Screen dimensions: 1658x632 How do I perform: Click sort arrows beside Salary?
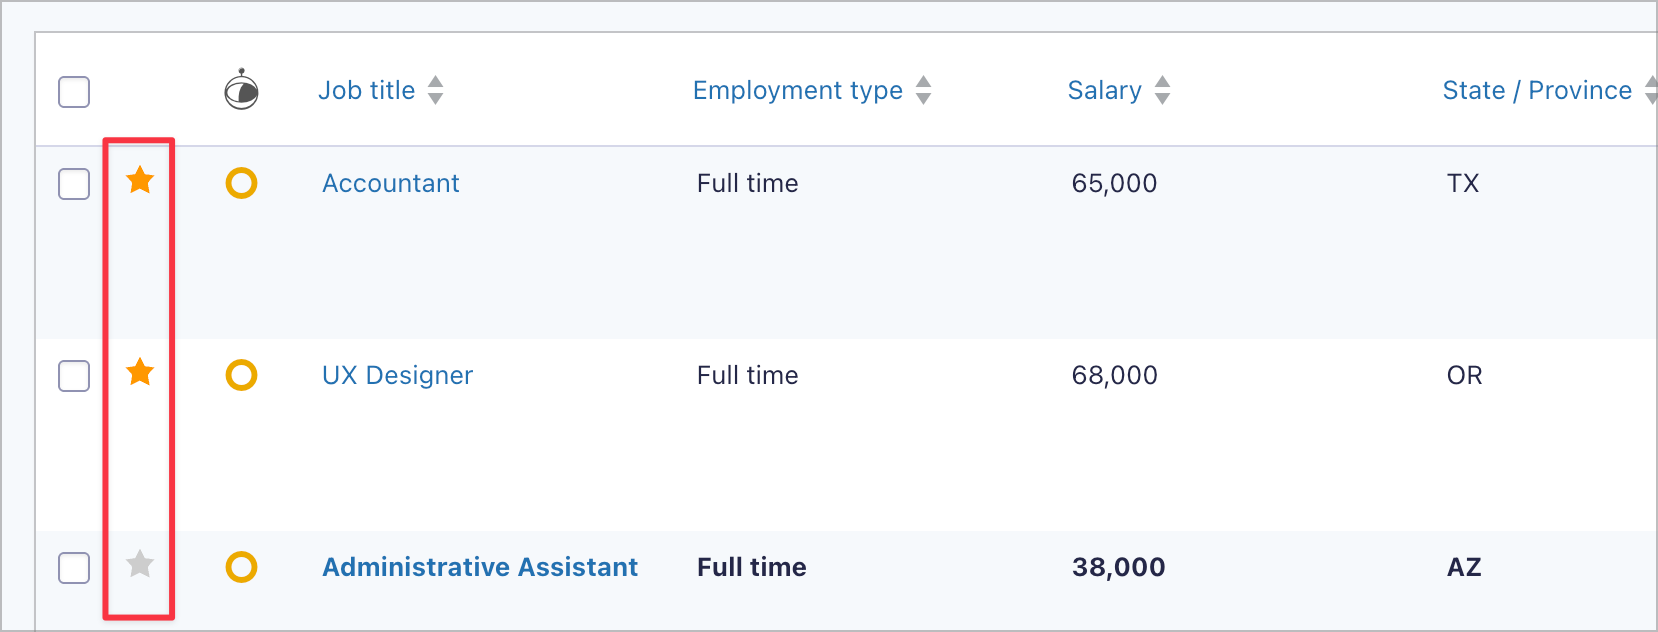coord(1162,90)
